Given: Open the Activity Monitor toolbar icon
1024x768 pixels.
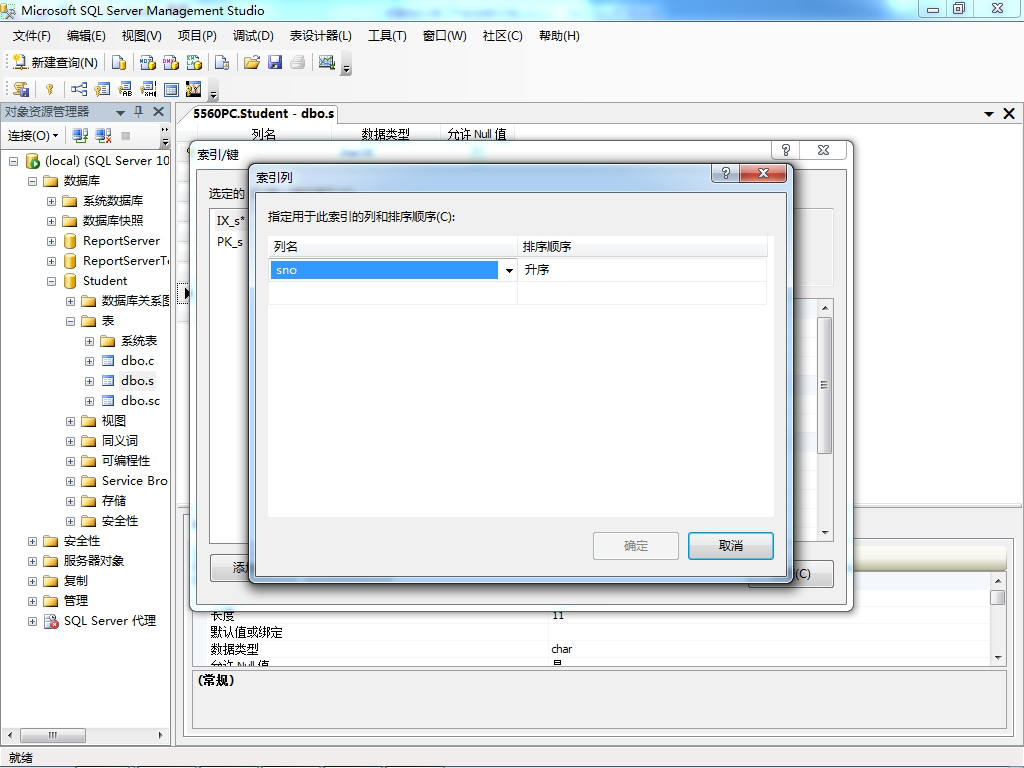Looking at the screenshot, I should click(x=327, y=62).
